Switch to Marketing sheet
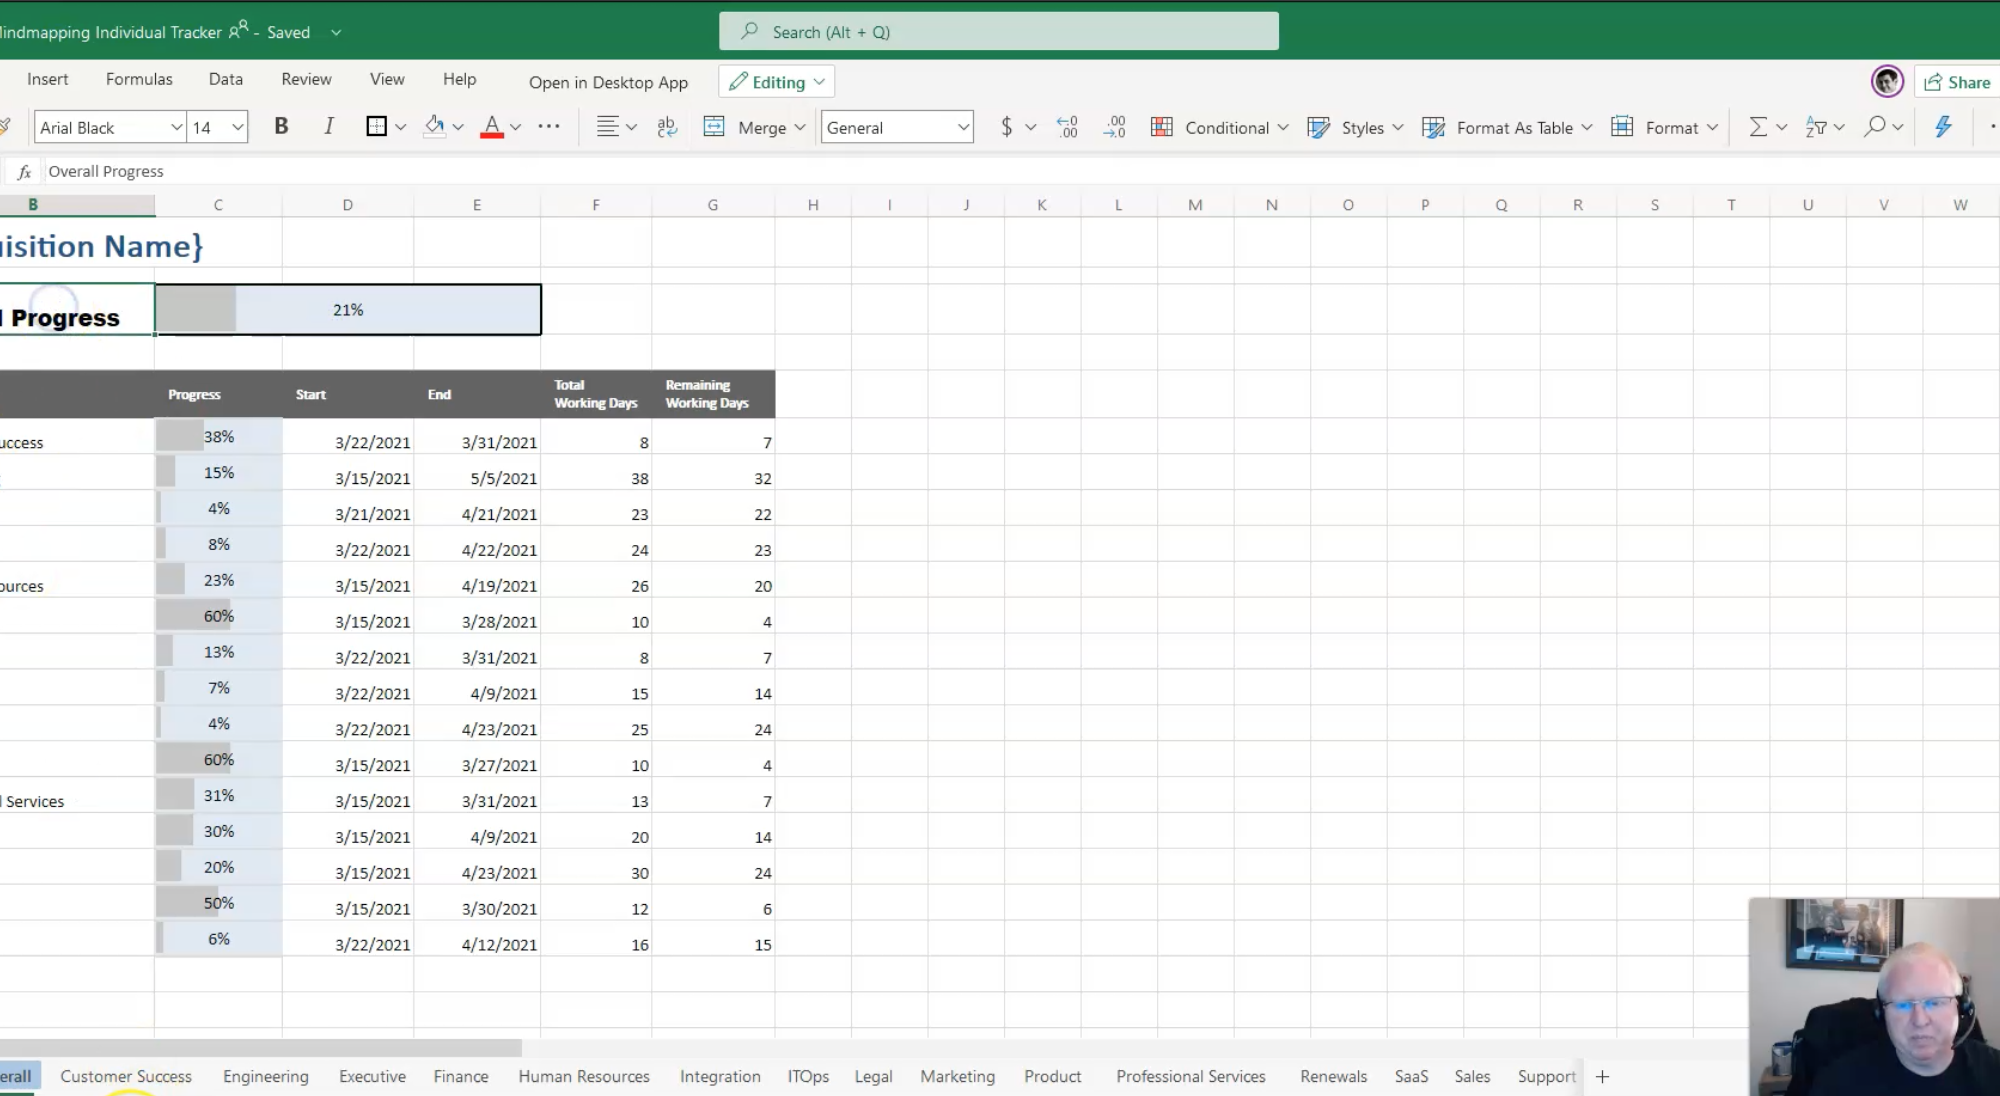The height and width of the screenshot is (1096, 2000). 957,1076
